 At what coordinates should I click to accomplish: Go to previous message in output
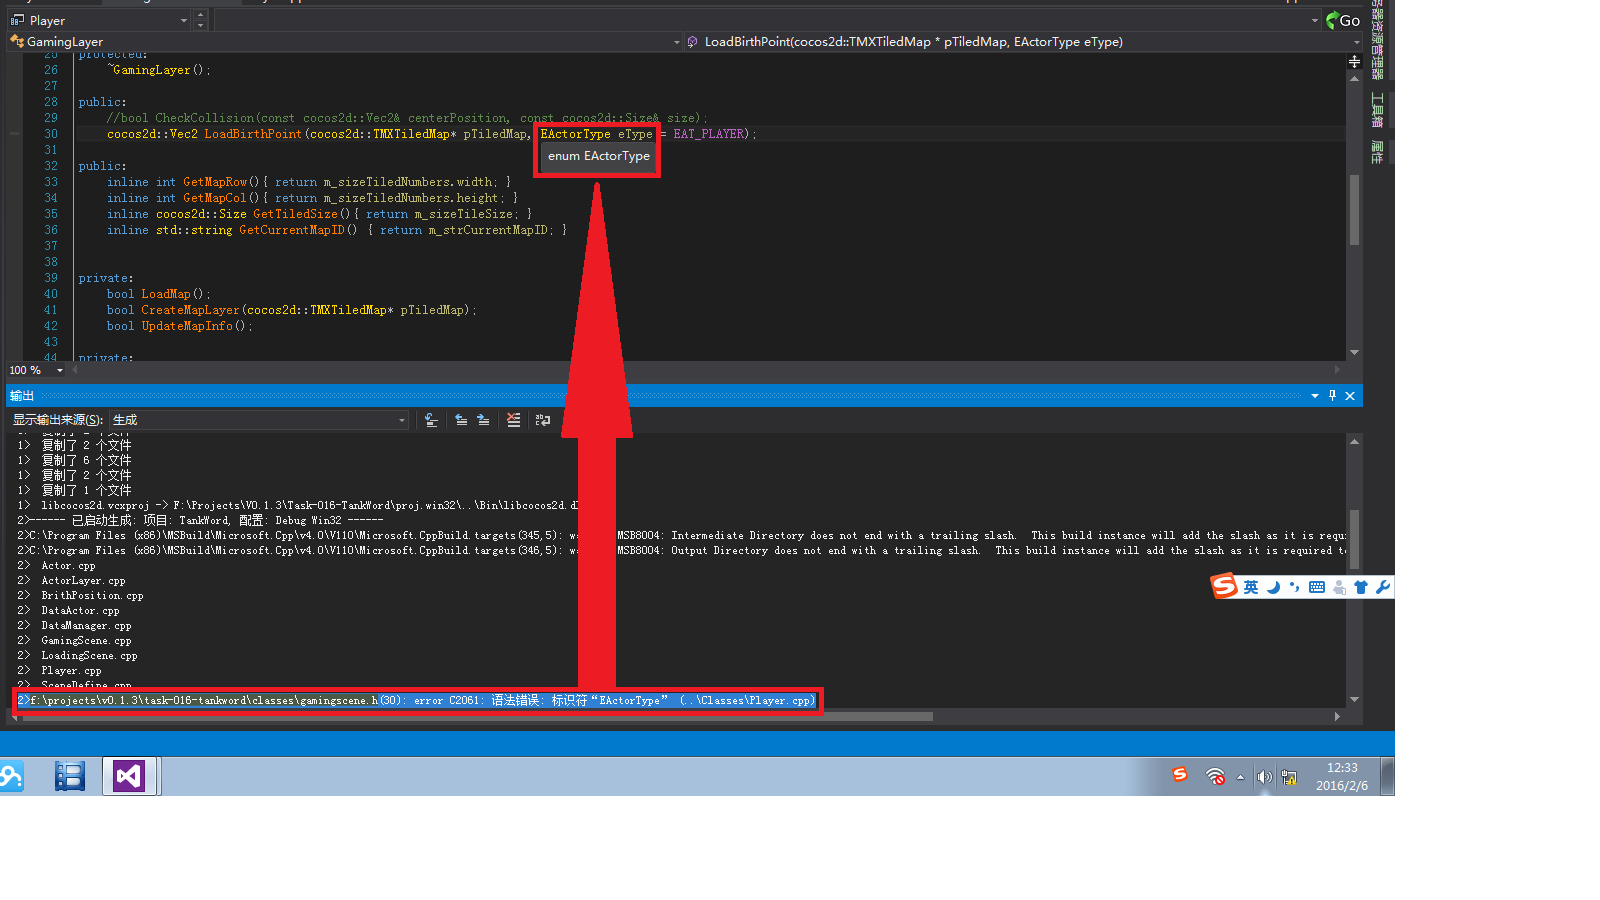tap(461, 420)
